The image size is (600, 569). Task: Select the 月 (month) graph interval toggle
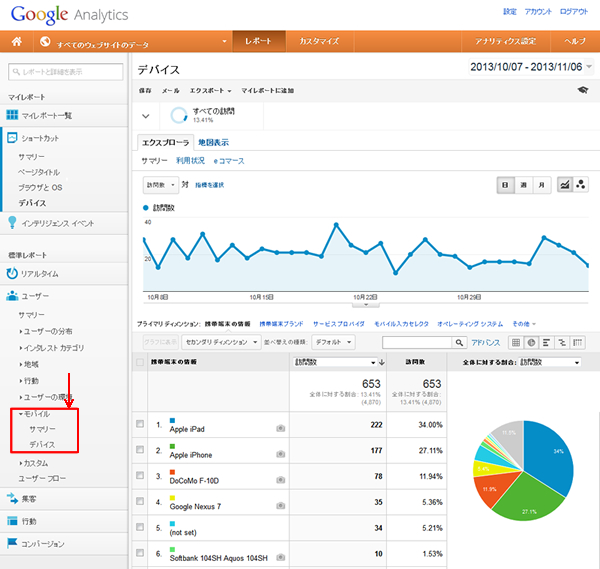pyautogui.click(x=541, y=185)
